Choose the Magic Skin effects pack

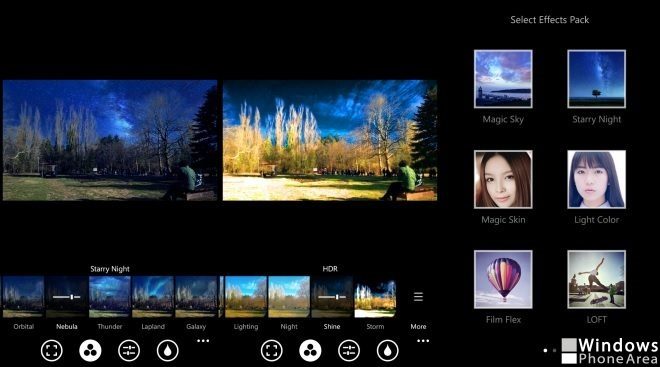click(x=503, y=179)
